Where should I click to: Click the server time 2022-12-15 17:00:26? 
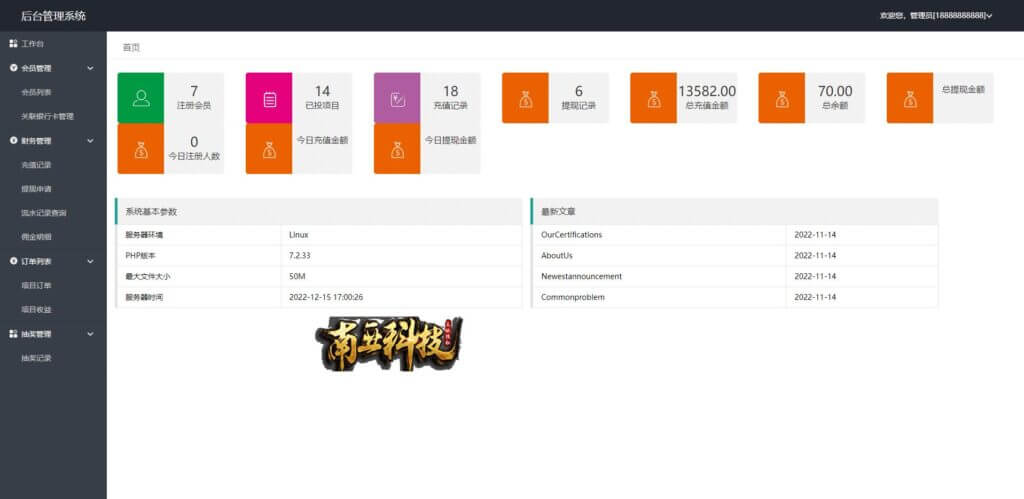326,297
